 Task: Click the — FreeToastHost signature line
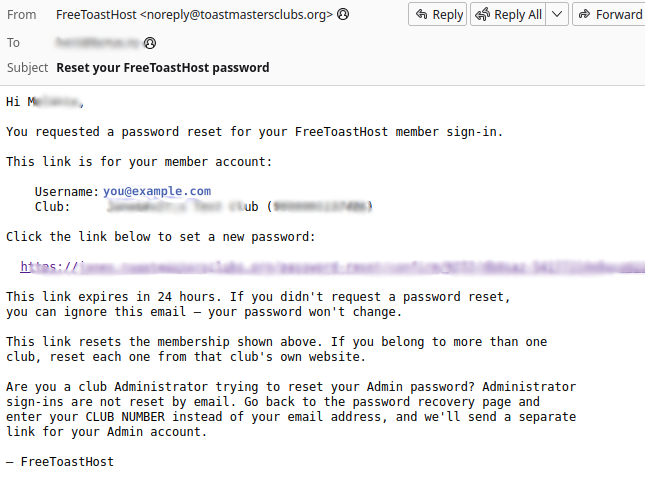point(60,462)
